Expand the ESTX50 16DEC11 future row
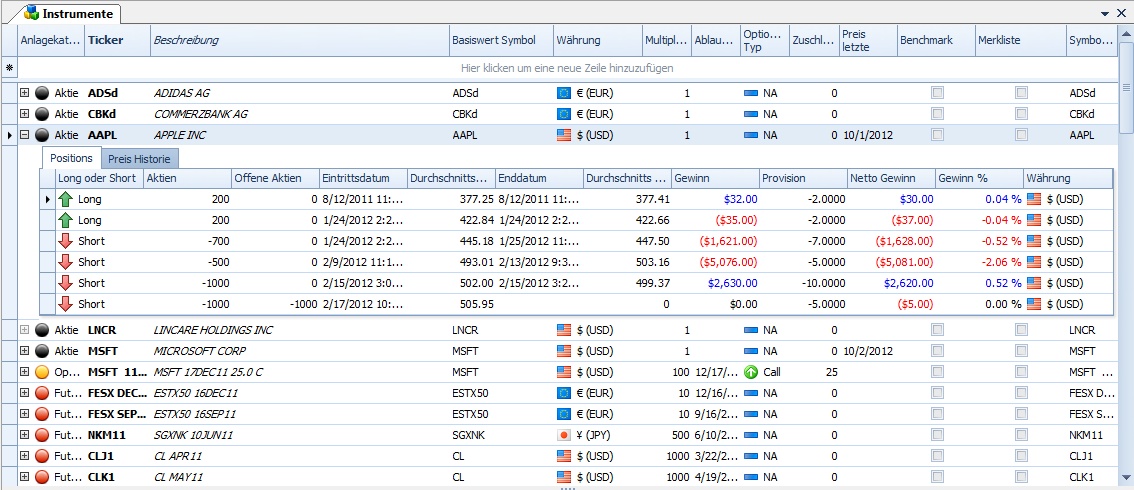Screen dimensions: 1134x490 coord(25,393)
